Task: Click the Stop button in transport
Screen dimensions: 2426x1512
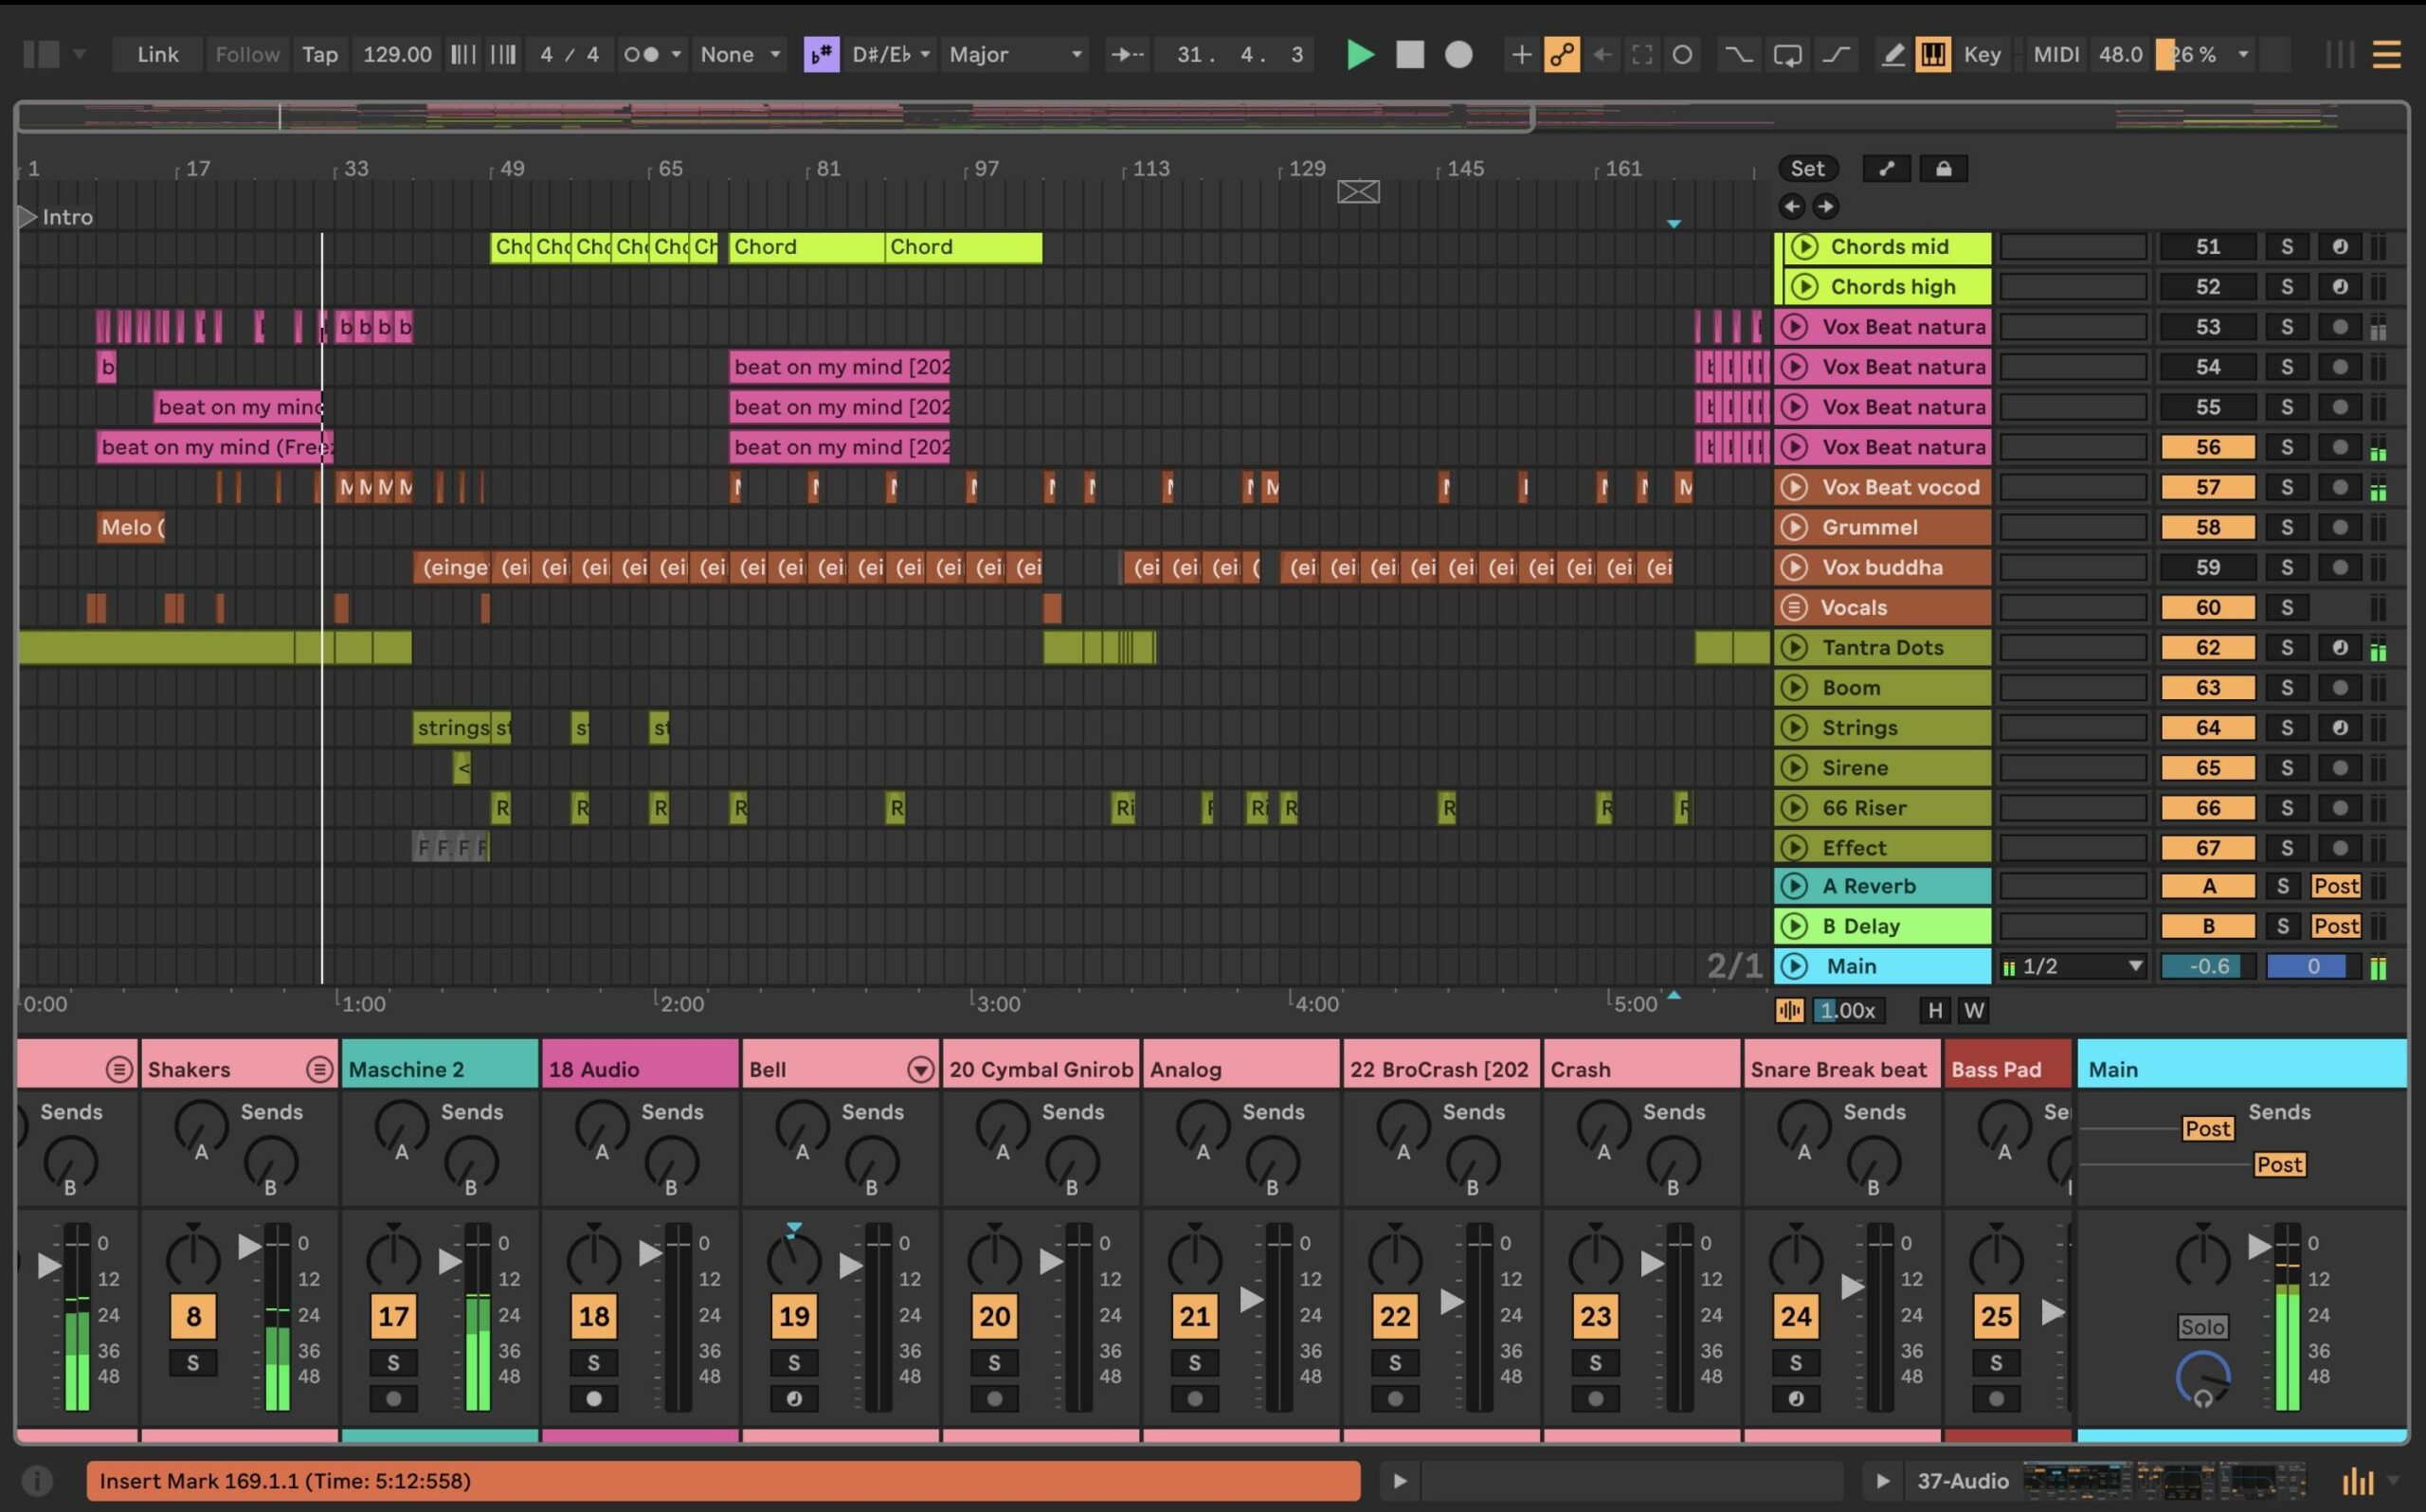Action: point(1409,54)
